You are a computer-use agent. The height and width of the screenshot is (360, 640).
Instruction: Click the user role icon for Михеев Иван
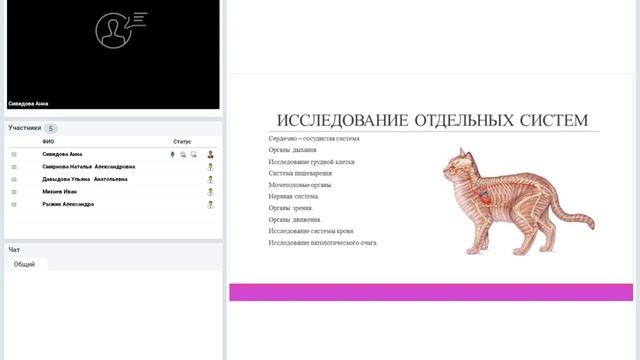210,192
